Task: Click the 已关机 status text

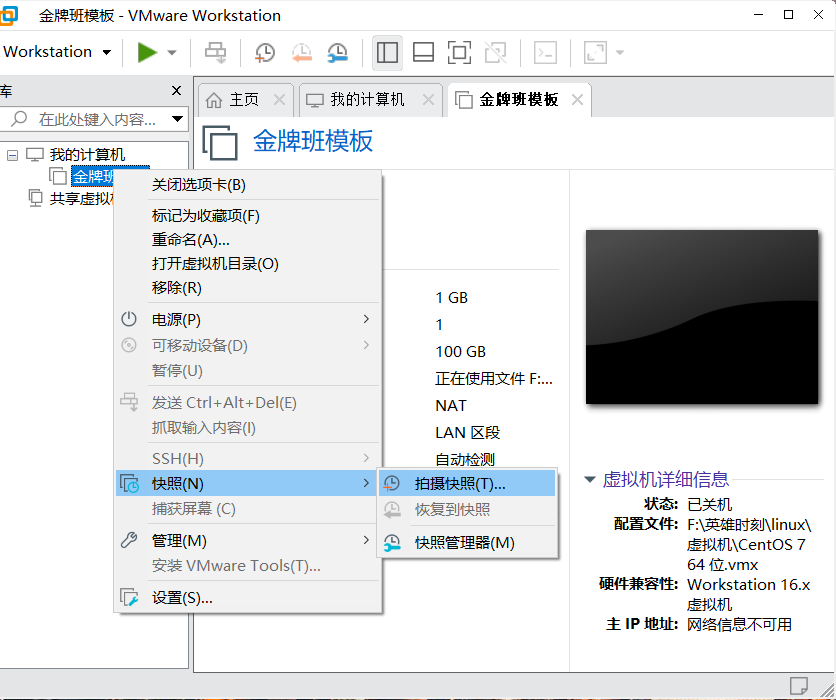Action: 710,504
